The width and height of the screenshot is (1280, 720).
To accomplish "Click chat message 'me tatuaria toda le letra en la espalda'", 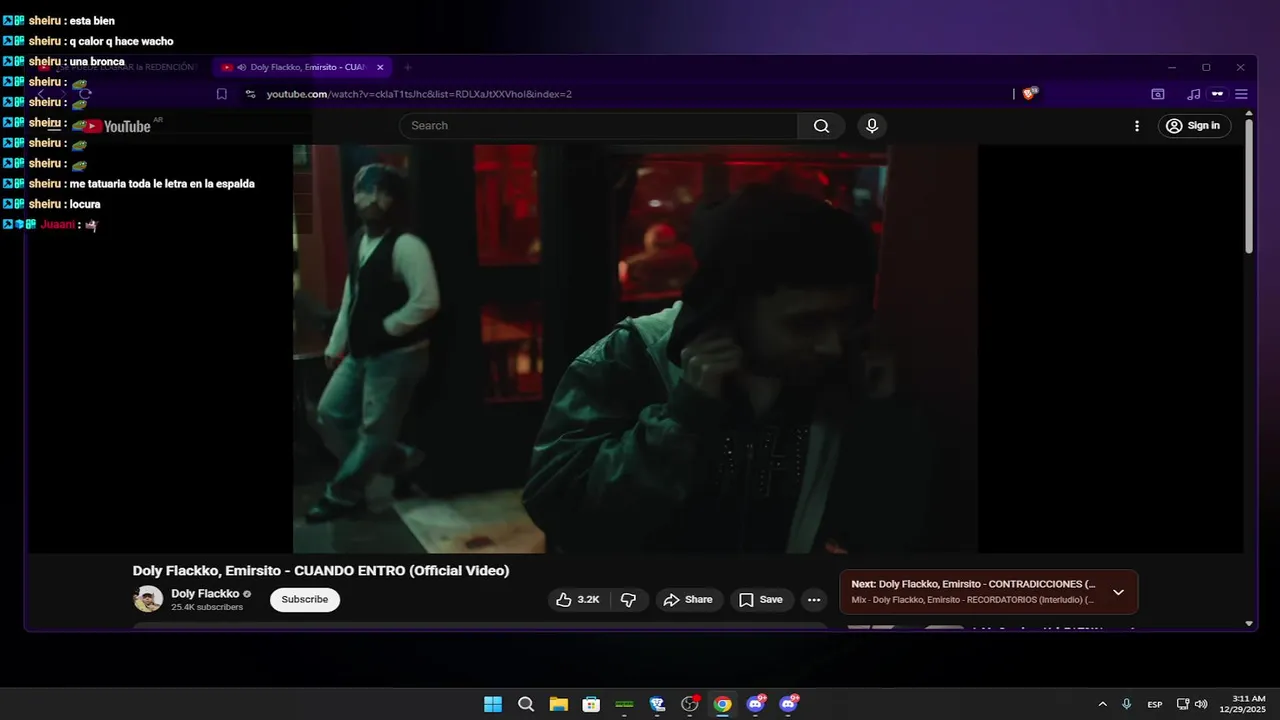I will pyautogui.click(x=162, y=184).
